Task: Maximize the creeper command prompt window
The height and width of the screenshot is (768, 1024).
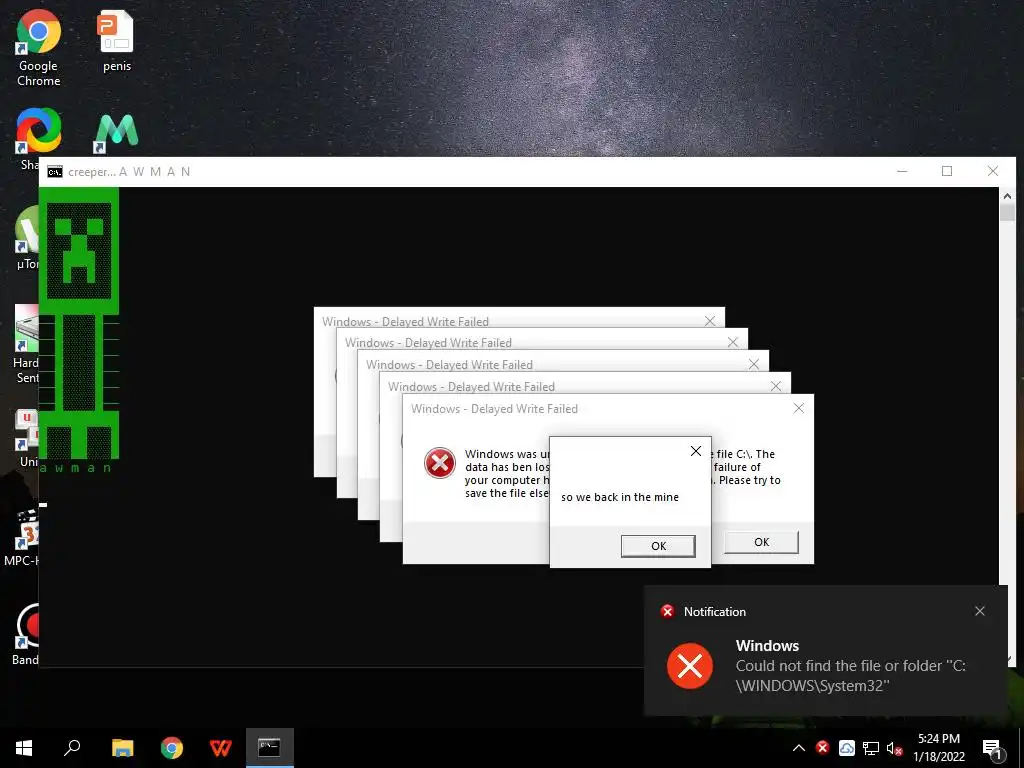Action: [947, 171]
